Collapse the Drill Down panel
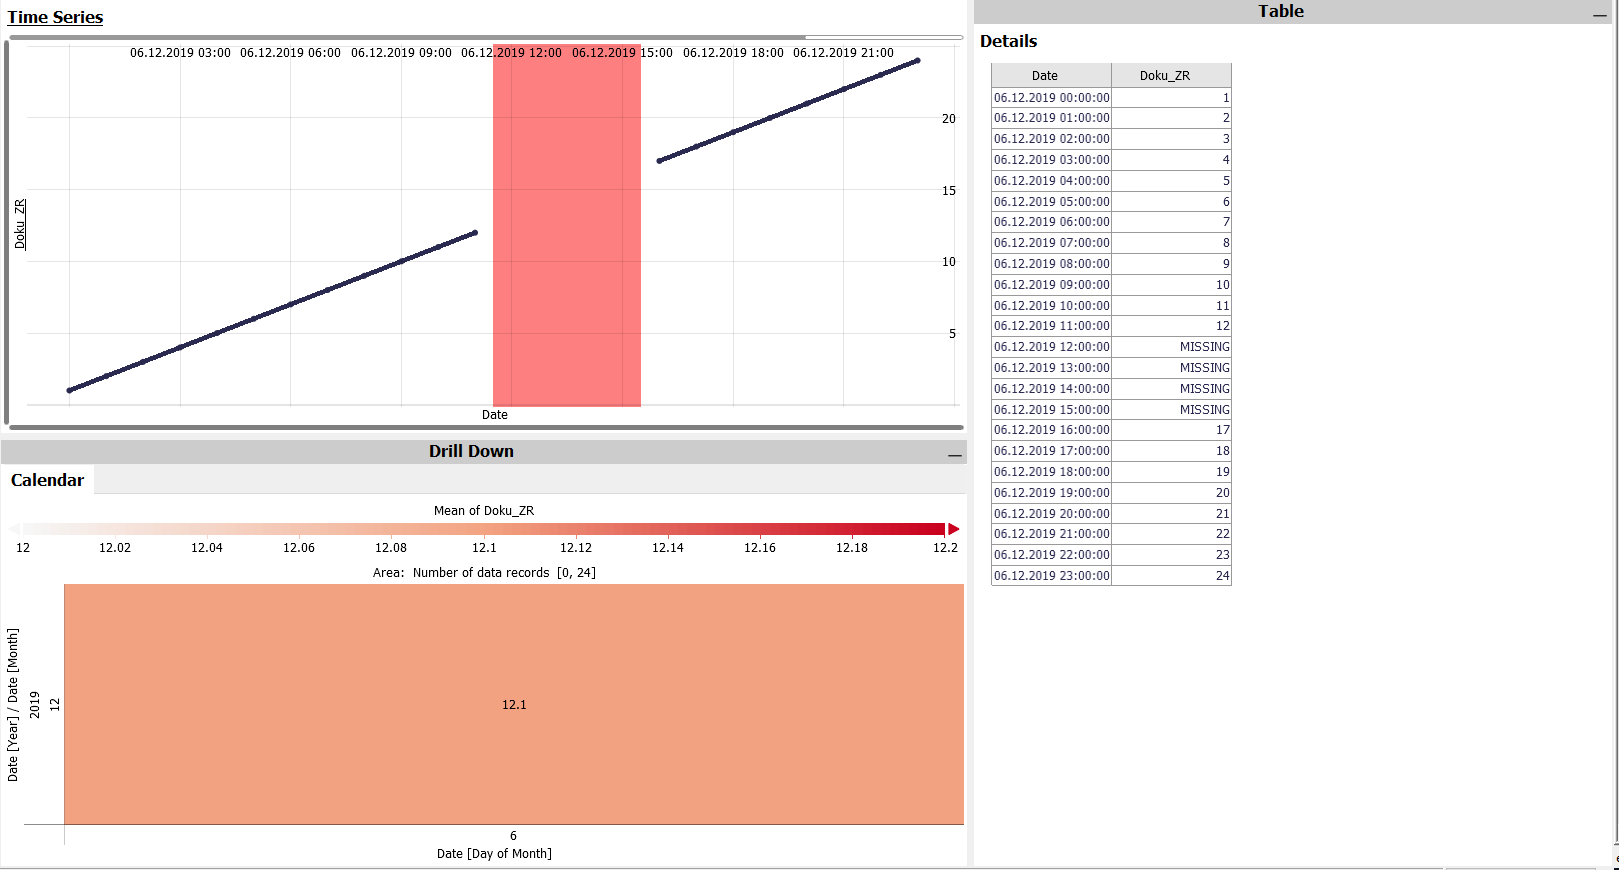This screenshot has width=1619, height=870. coord(954,455)
